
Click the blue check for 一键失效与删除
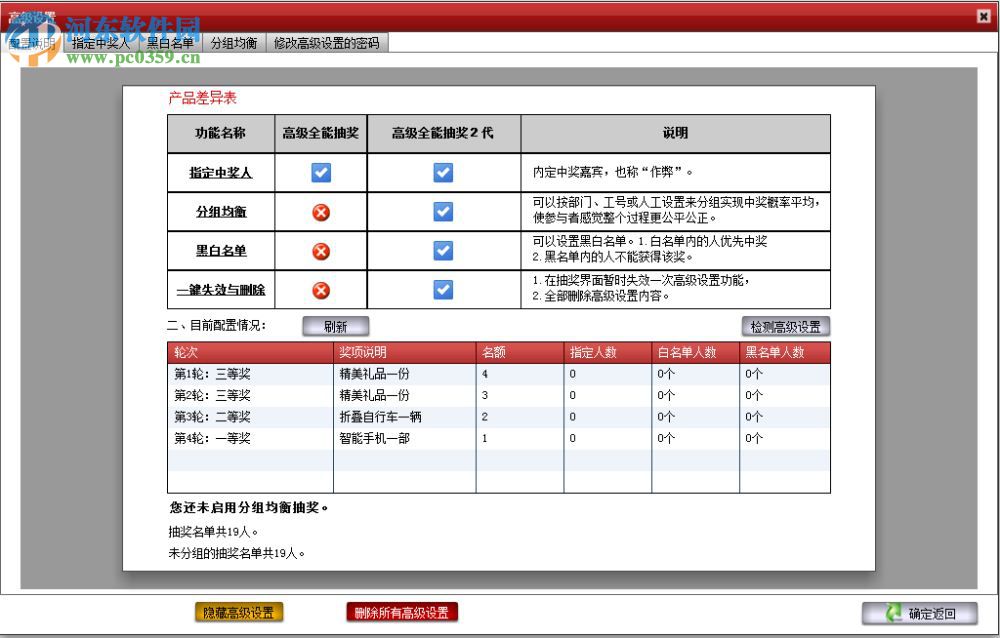pos(443,290)
